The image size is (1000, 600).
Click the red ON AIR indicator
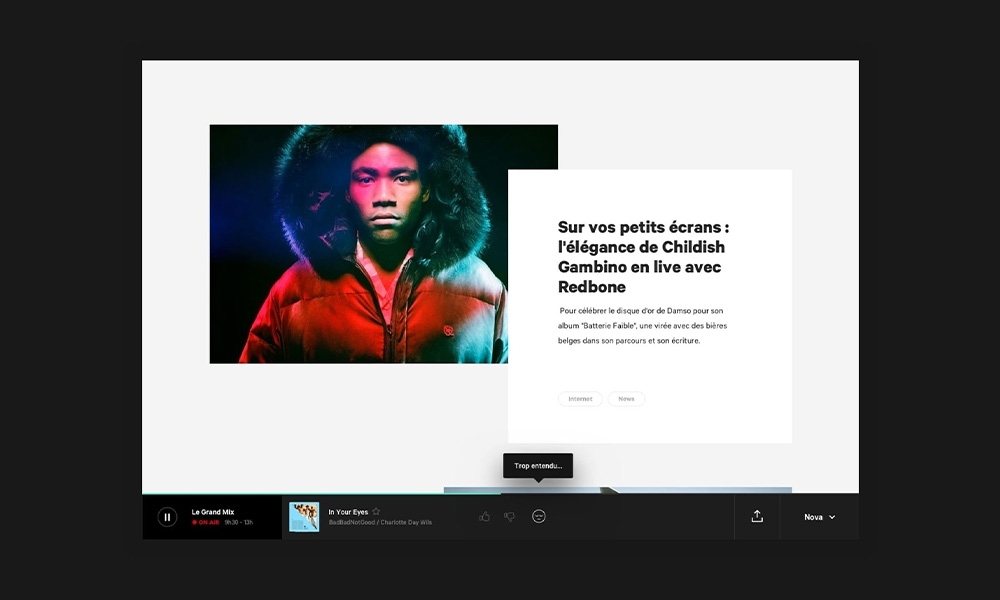(x=205, y=522)
